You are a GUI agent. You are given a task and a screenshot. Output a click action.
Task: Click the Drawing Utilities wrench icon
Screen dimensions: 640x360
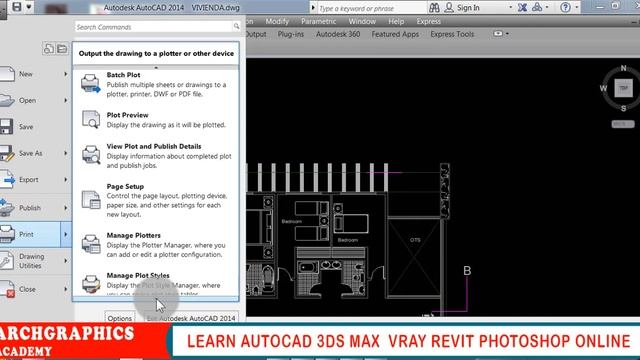click(7, 261)
